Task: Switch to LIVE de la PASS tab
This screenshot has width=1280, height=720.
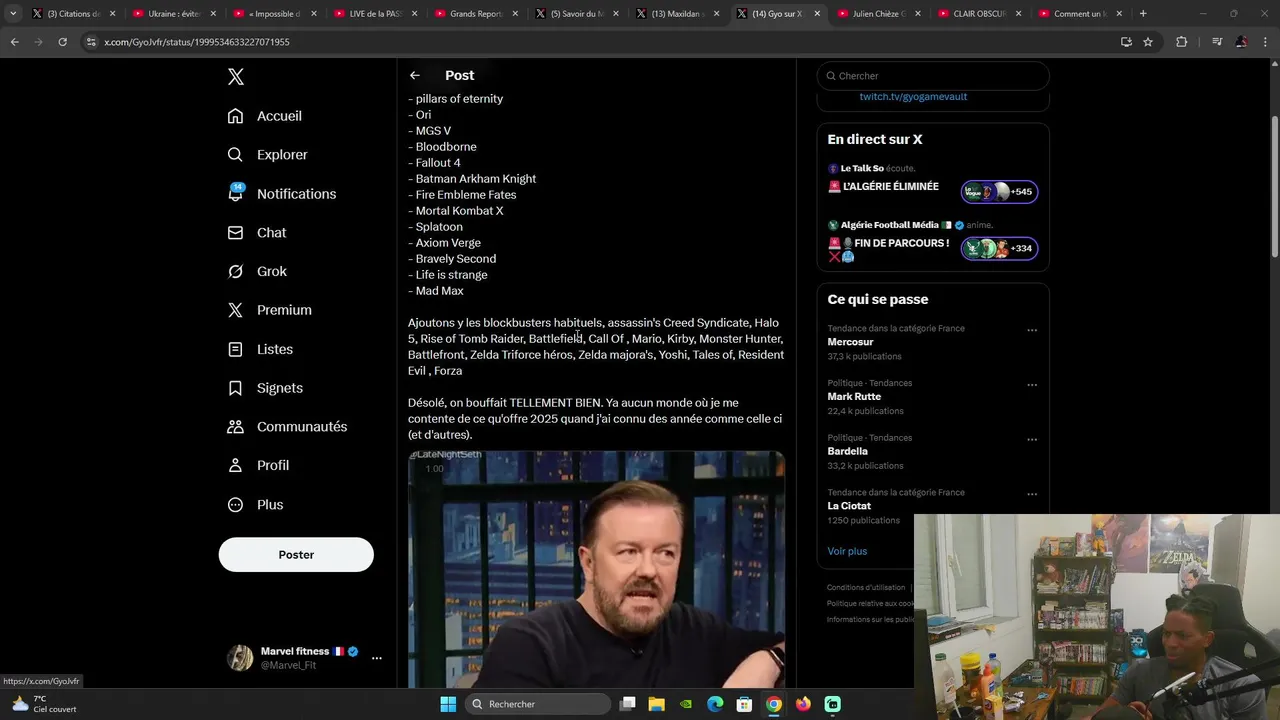Action: pyautogui.click(x=374, y=14)
